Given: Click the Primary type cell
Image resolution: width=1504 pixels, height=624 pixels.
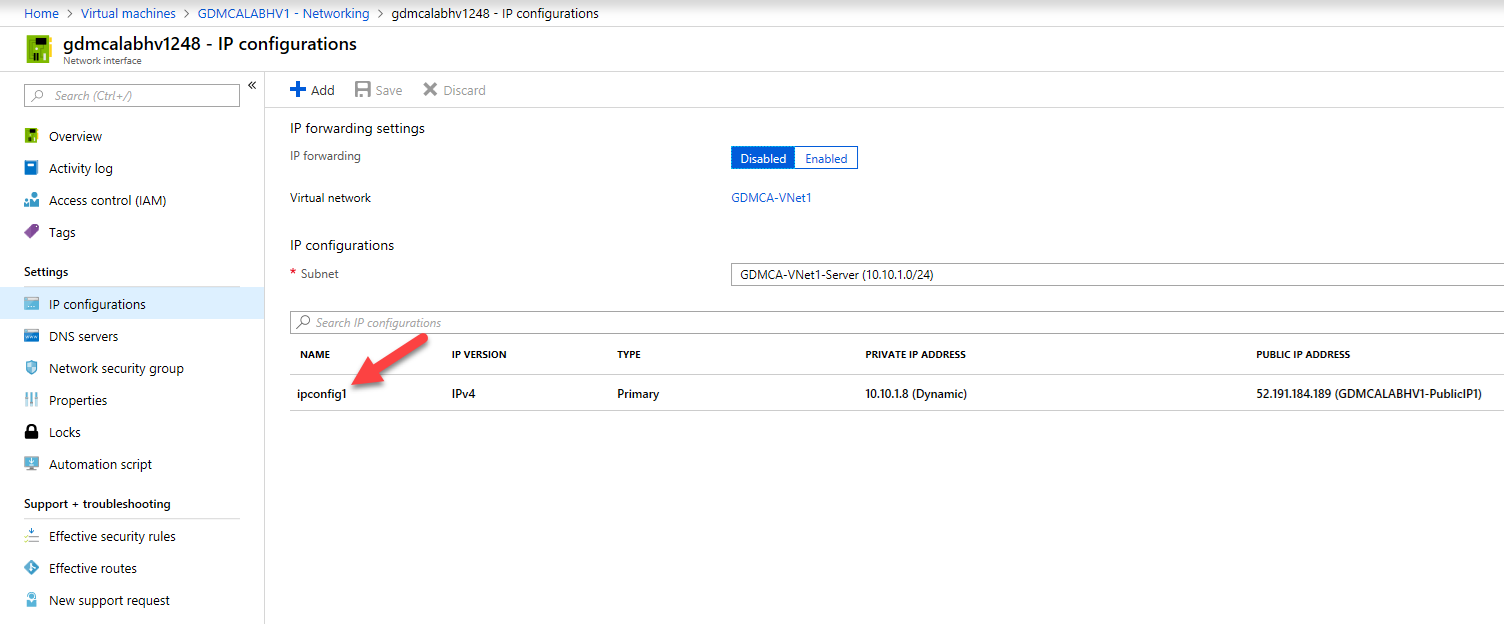Looking at the screenshot, I should click(638, 394).
